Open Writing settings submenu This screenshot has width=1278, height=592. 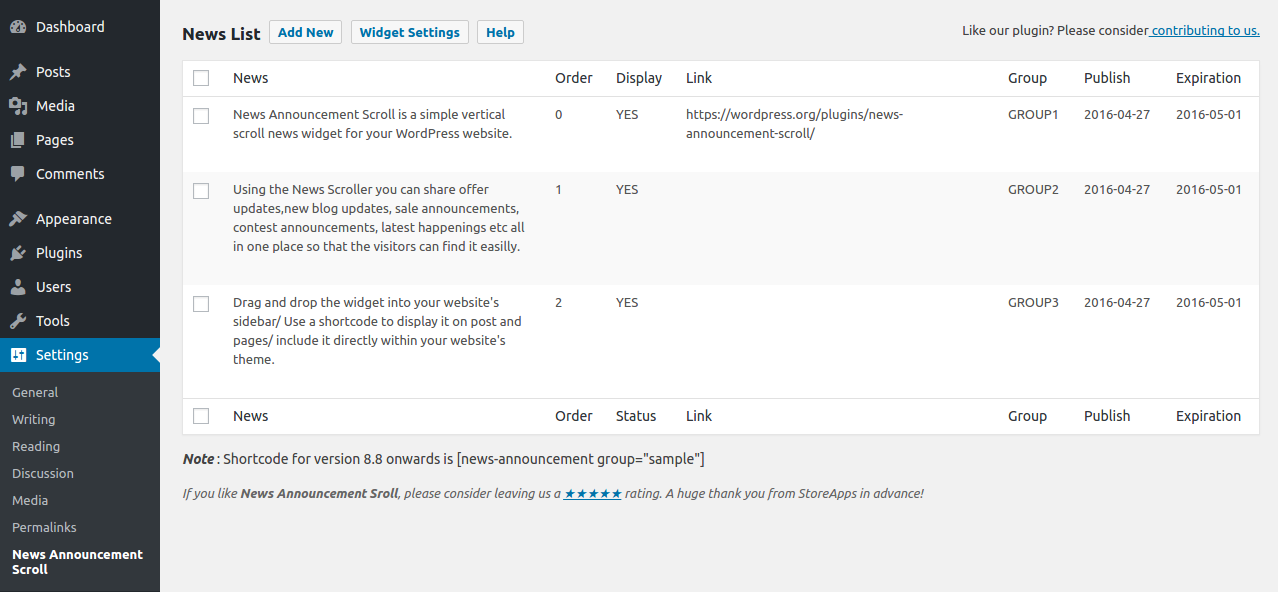(x=34, y=420)
